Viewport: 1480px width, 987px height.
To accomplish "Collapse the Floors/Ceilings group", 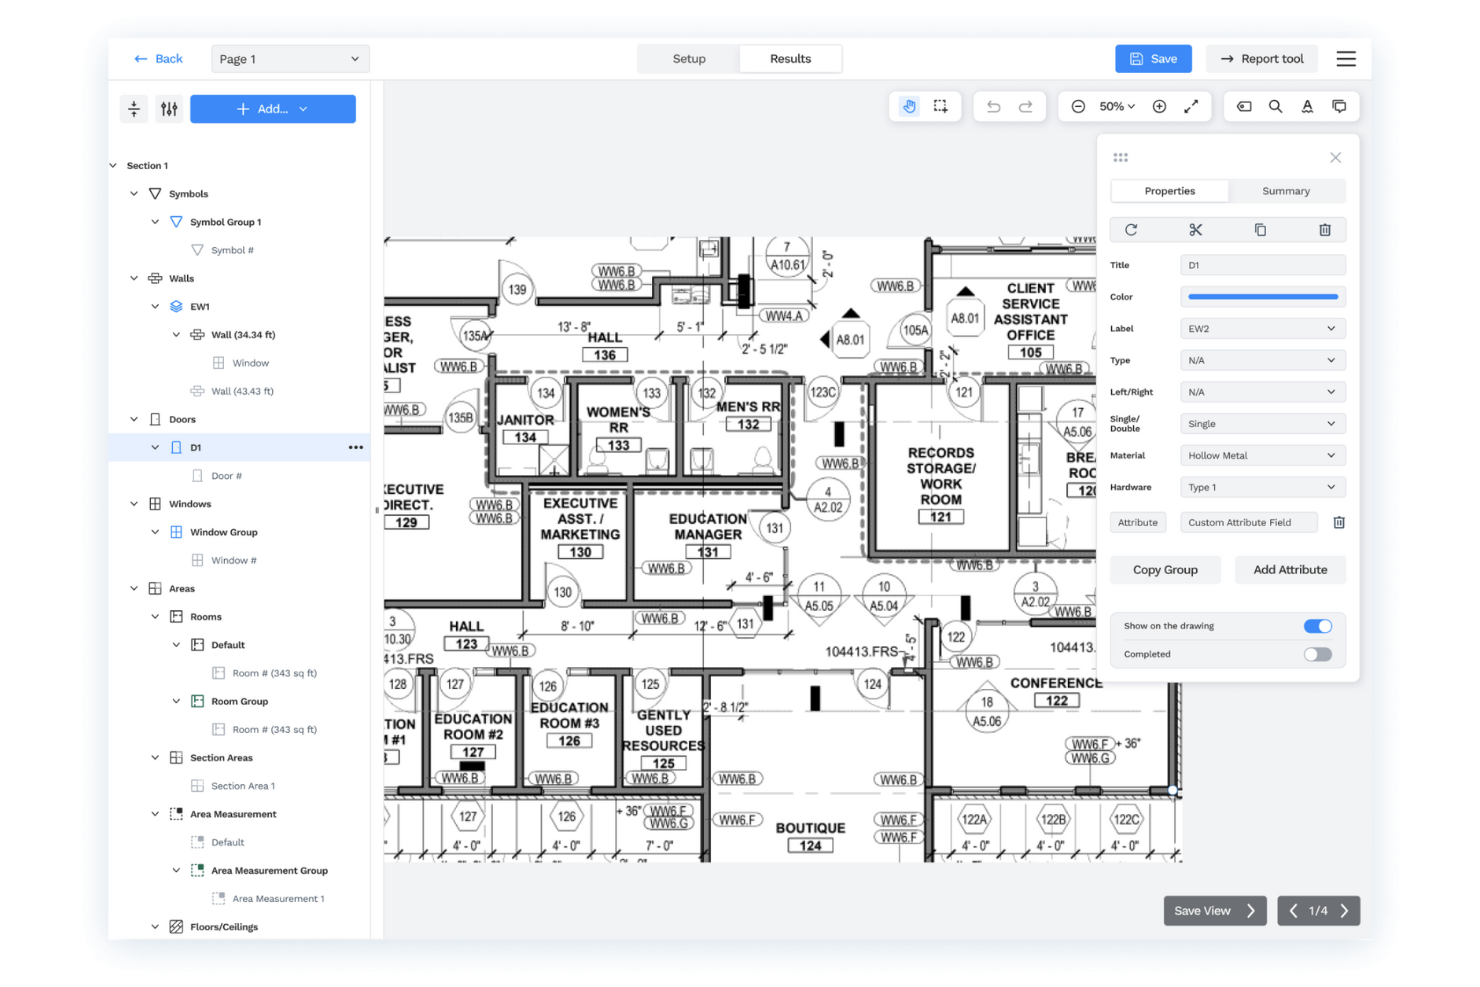I will [155, 927].
